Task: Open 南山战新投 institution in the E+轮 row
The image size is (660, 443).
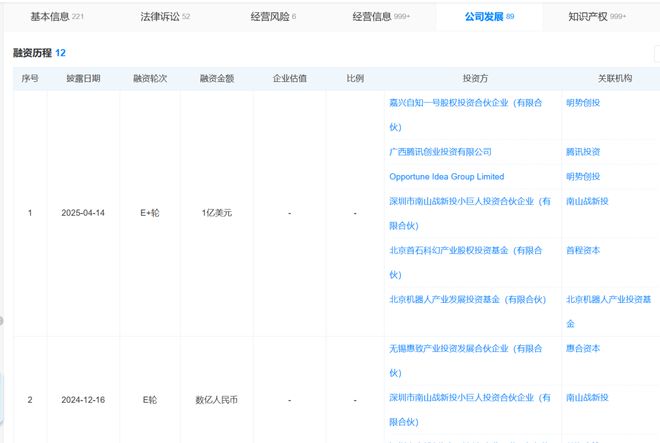Action: pyautogui.click(x=587, y=201)
